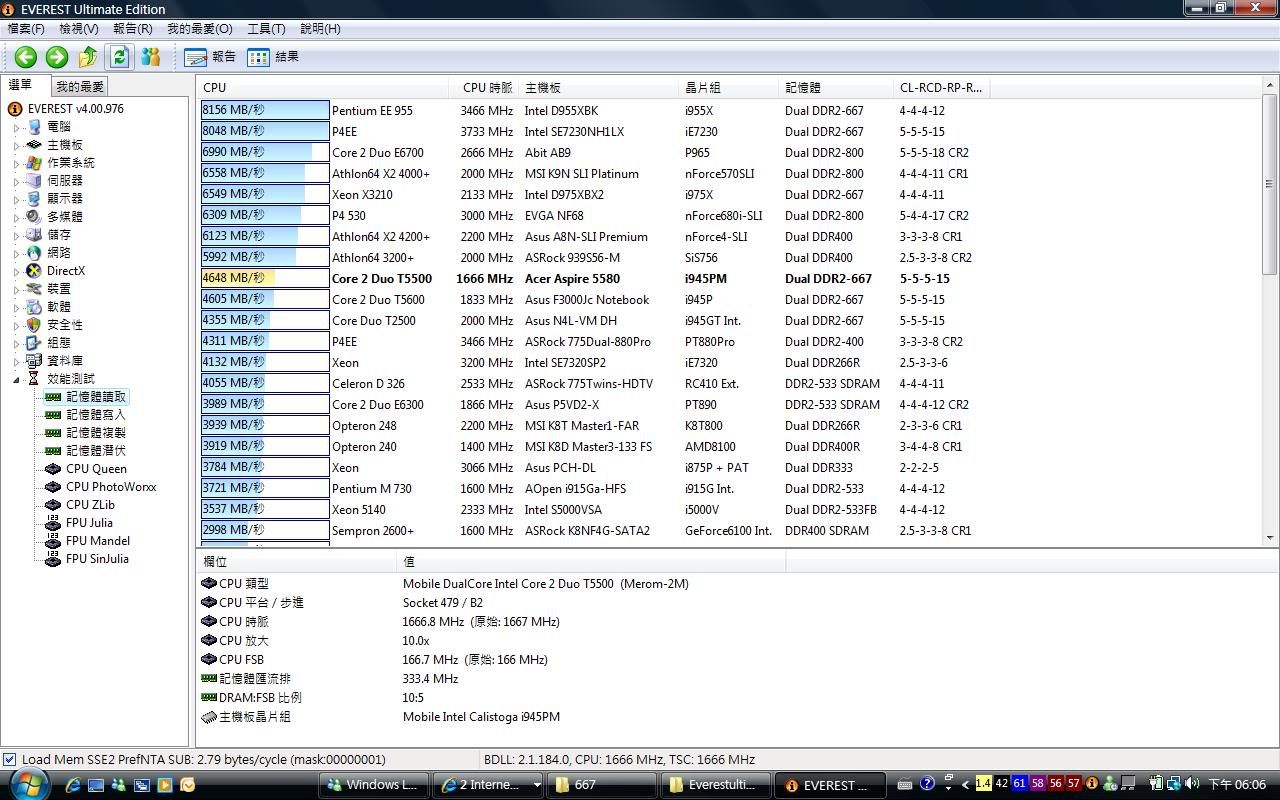Viewport: 1280px width, 800px height.
Task: Open the 工具(T) menu
Action: (x=266, y=29)
